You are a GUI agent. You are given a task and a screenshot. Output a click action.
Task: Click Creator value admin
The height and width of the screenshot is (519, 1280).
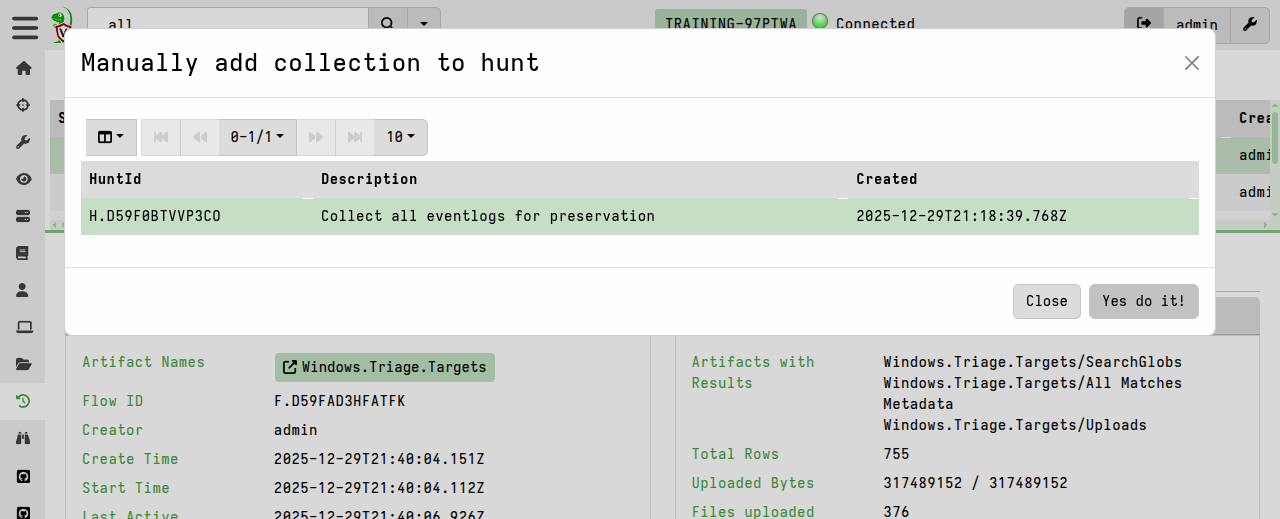295,430
